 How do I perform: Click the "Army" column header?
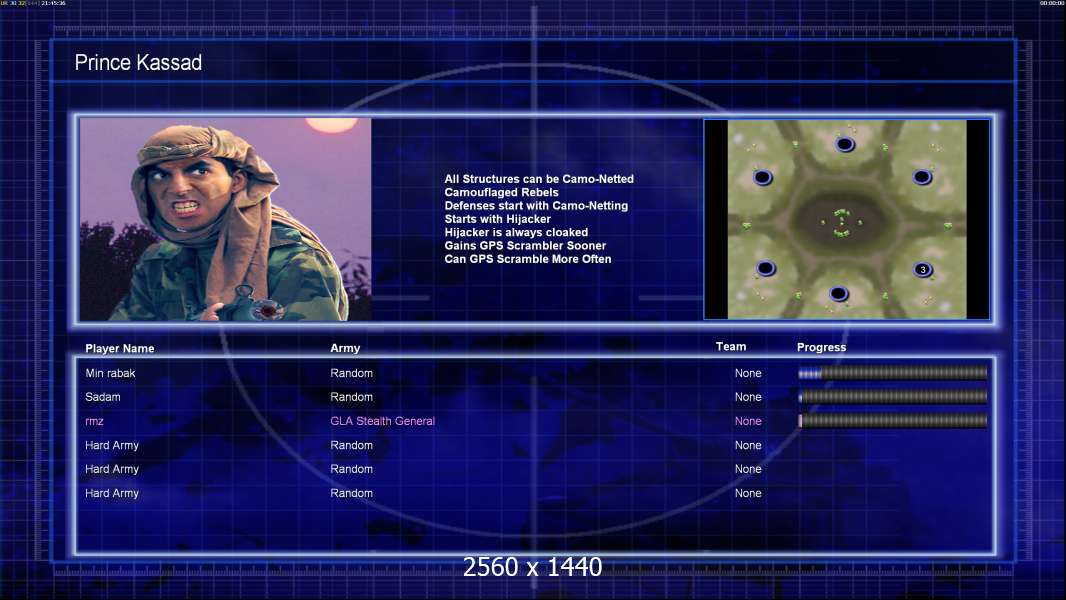pos(345,348)
